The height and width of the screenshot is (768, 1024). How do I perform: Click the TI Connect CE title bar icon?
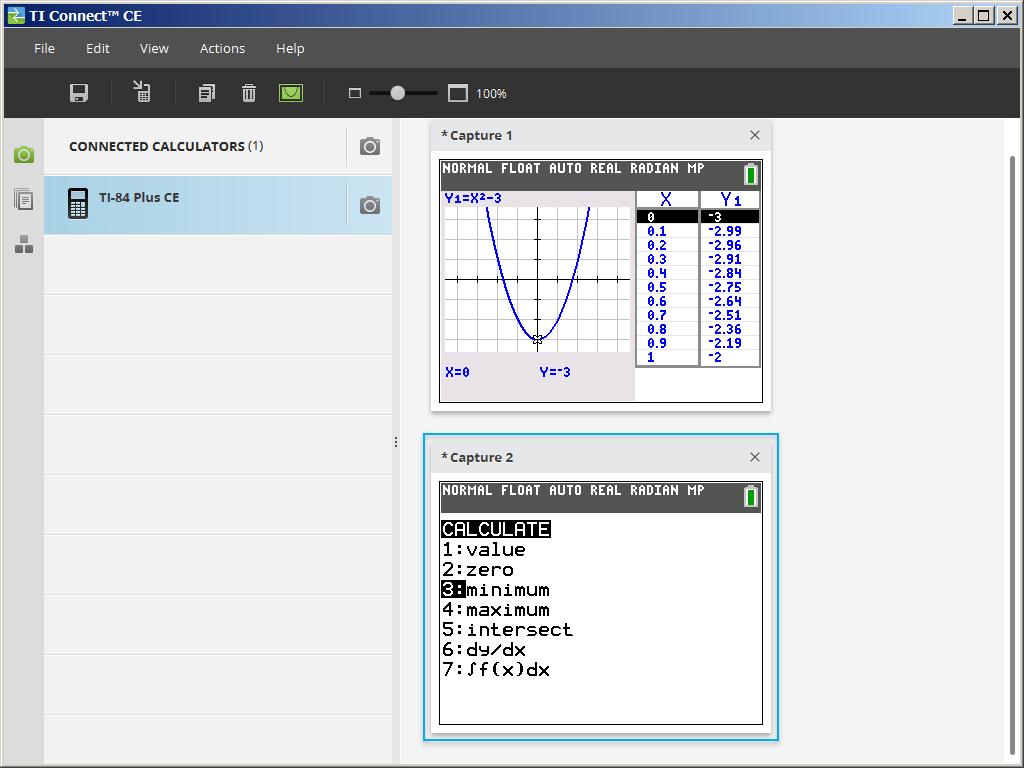pos(16,15)
